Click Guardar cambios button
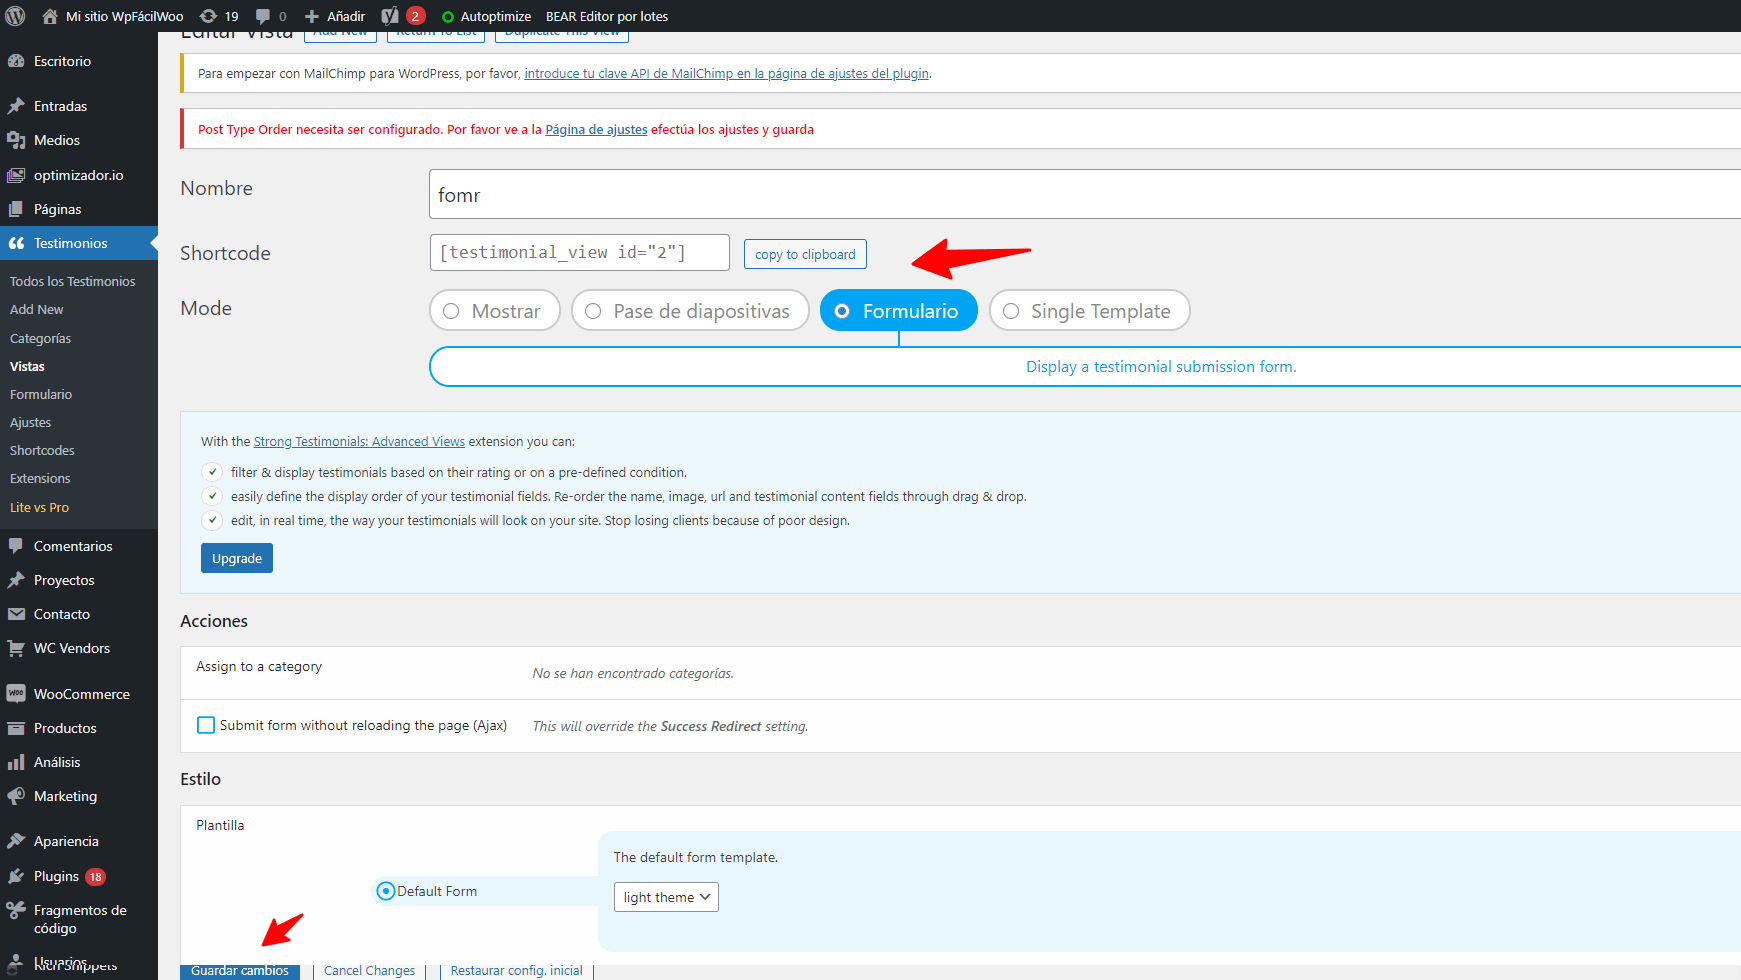This screenshot has height=980, width=1741. coord(240,970)
